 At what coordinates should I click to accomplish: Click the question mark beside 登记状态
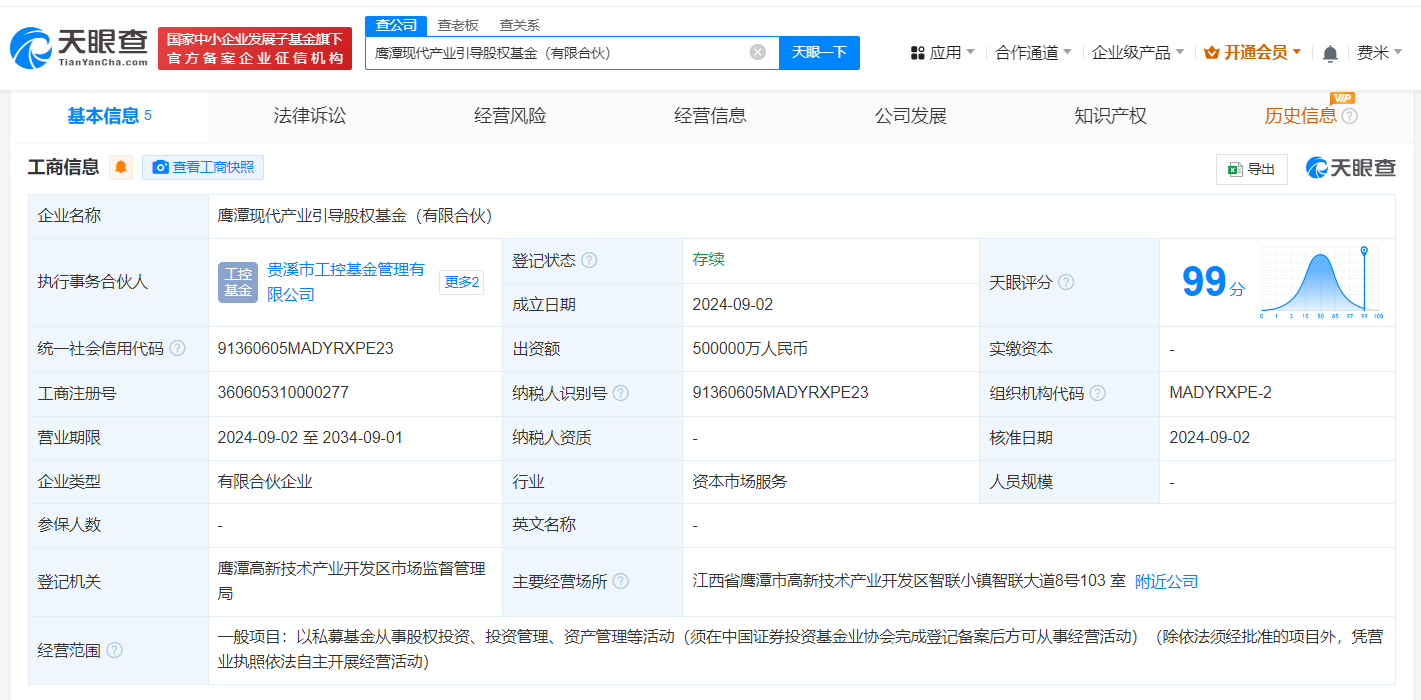coord(590,259)
